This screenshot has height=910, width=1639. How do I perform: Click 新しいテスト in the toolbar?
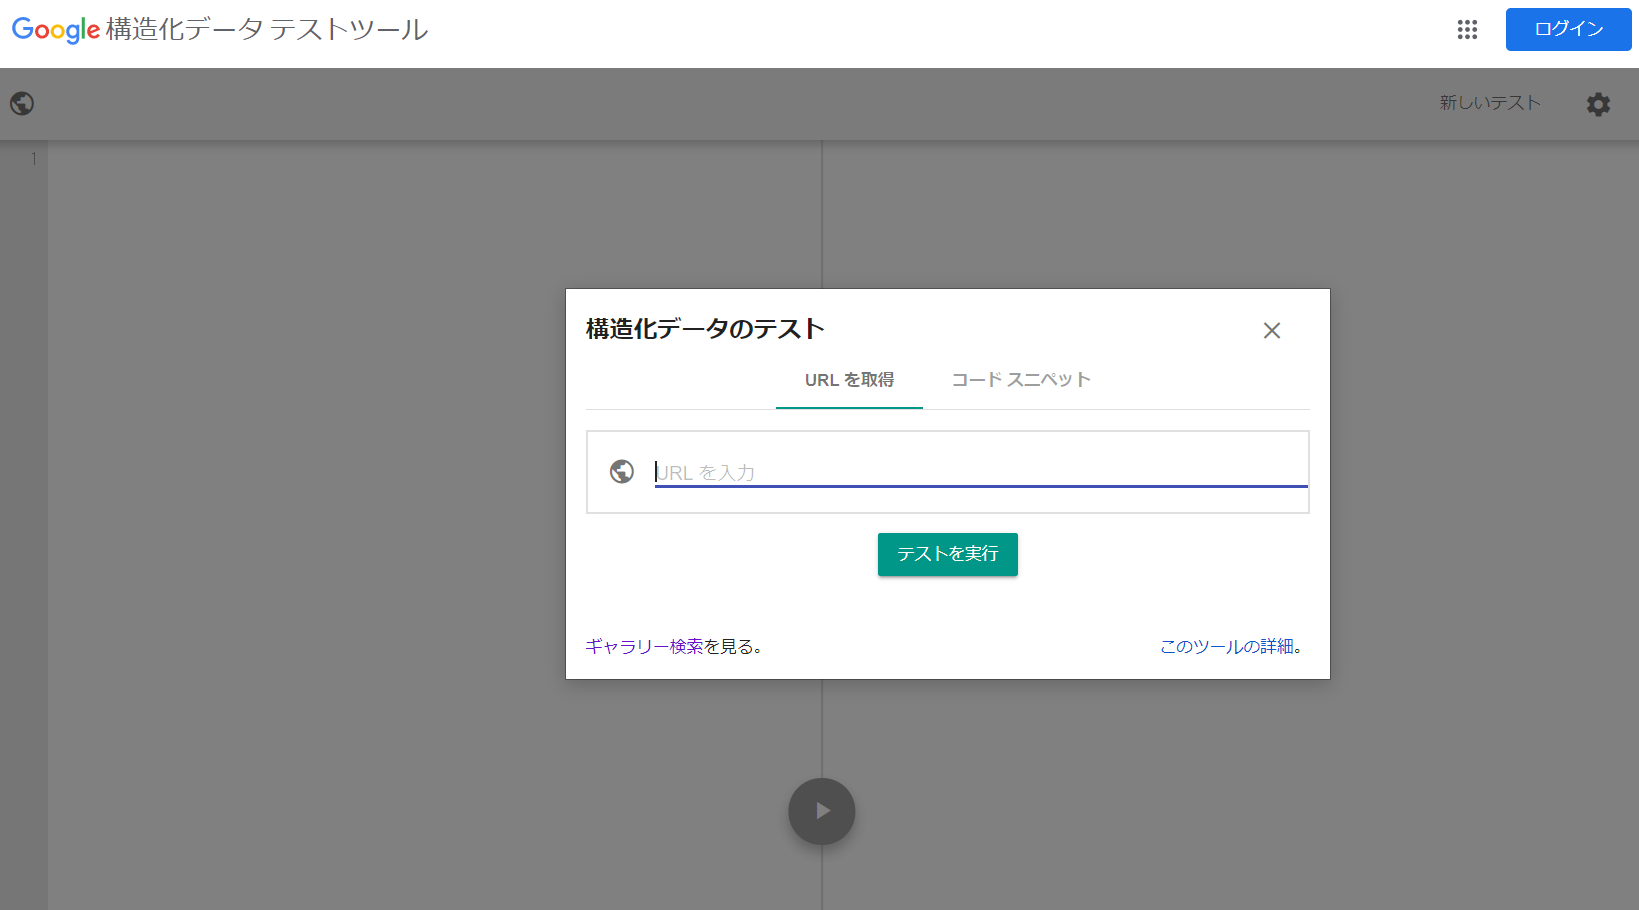(x=1490, y=103)
